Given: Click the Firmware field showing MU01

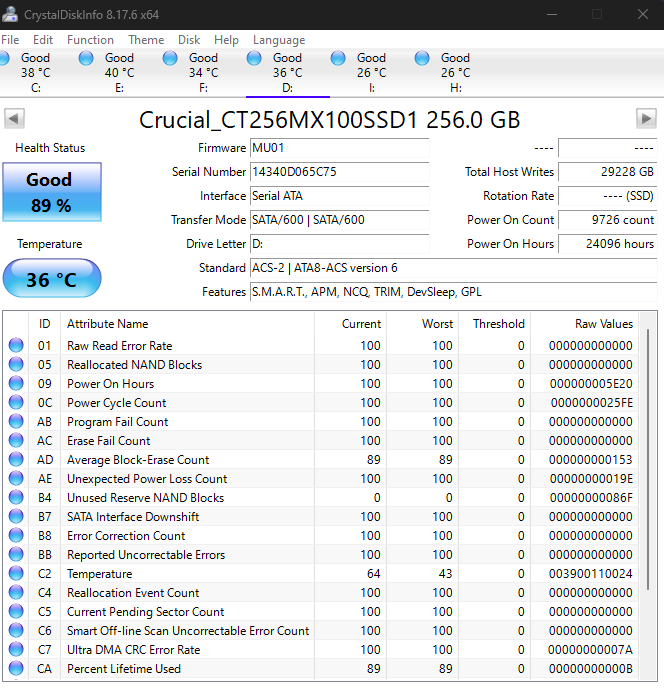Looking at the screenshot, I should point(340,148).
